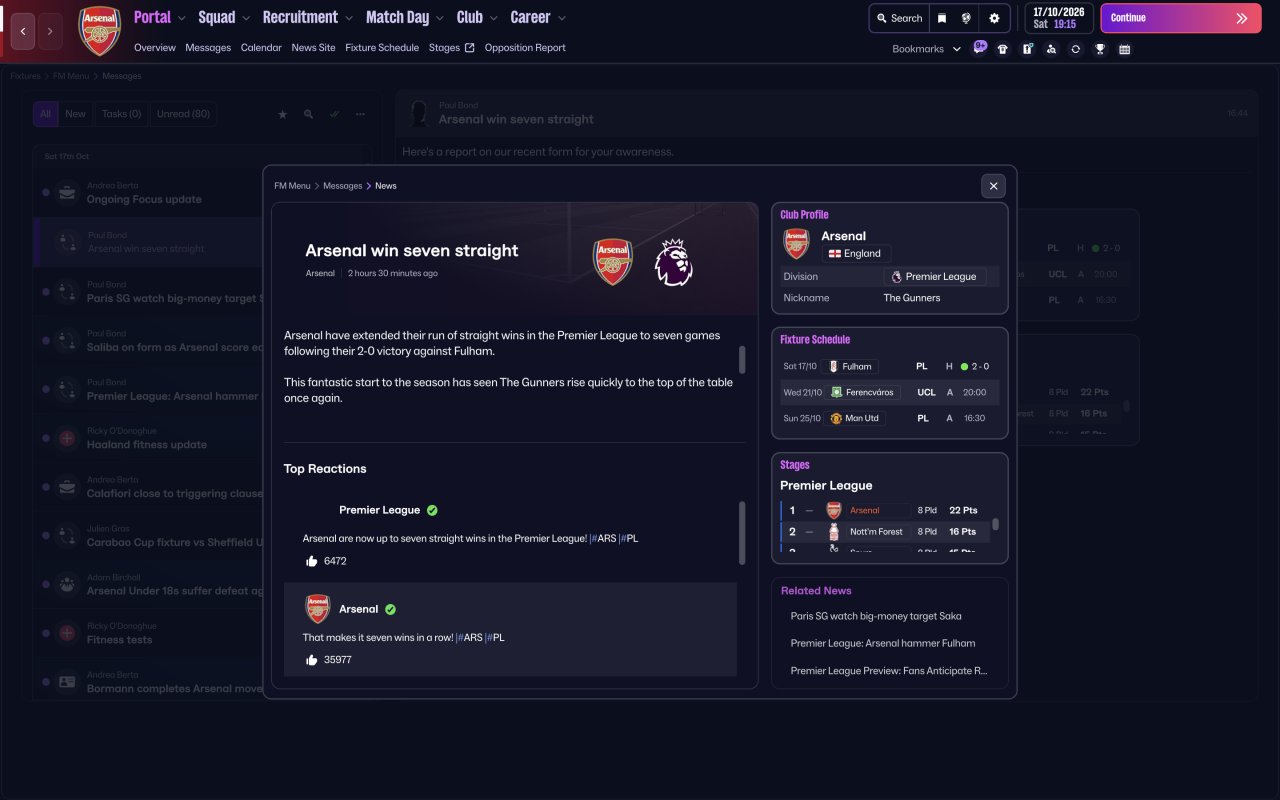Click the globe icon near Search

pyautogui.click(x=967, y=18)
